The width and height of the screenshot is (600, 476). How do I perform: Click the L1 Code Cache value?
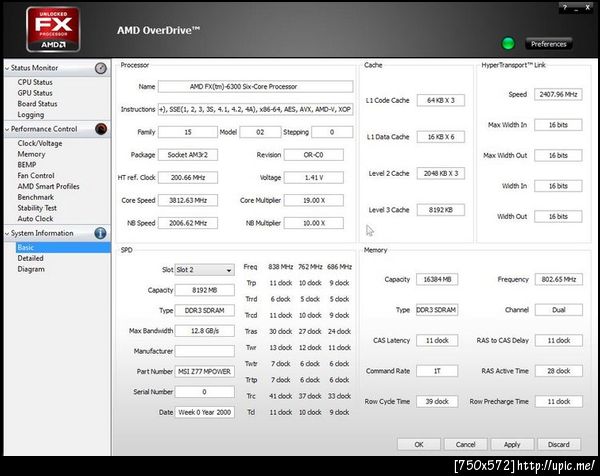[x=441, y=100]
